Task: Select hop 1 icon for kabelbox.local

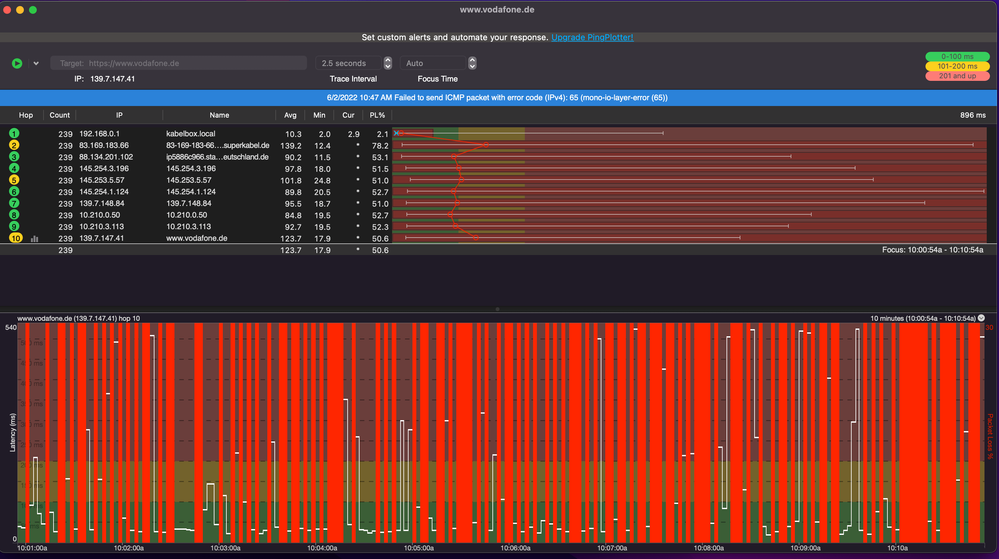Action: 14,133
